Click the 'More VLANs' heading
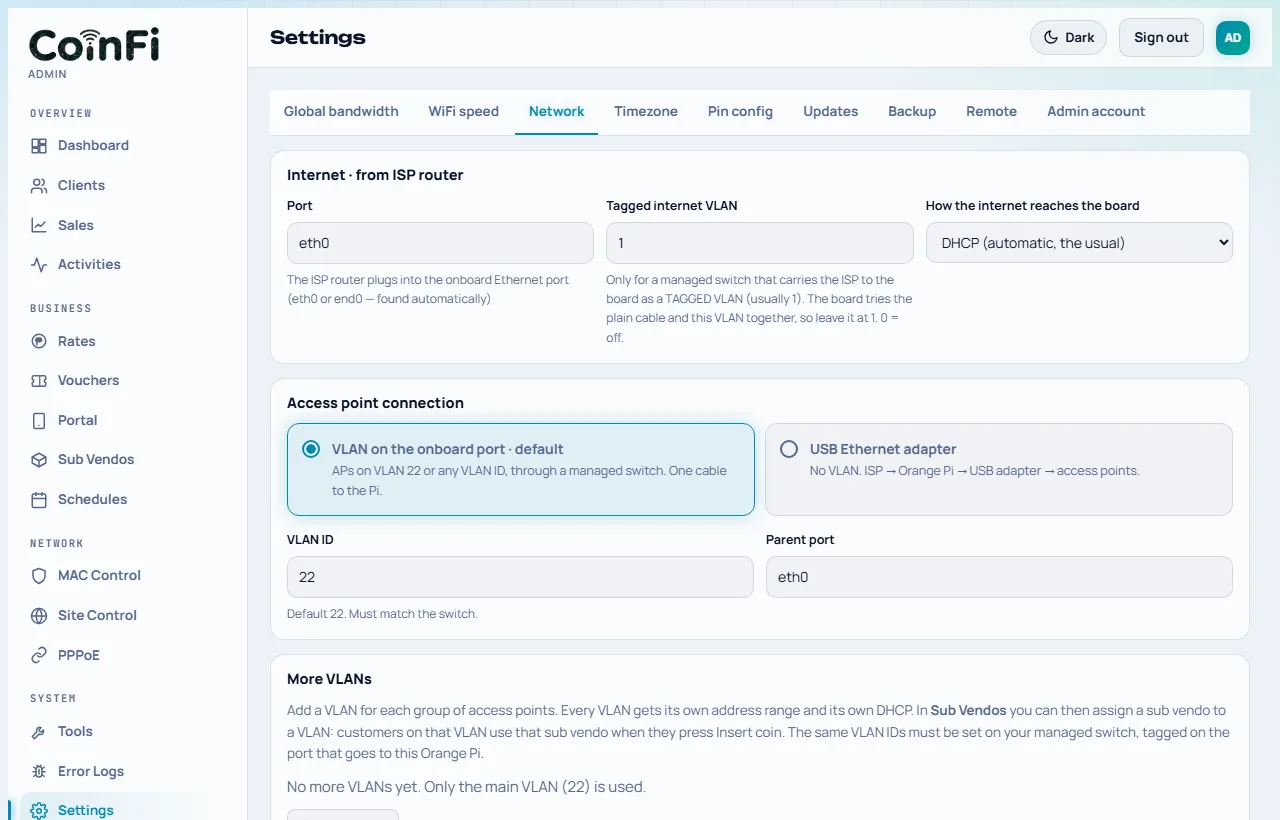The image size is (1280, 820). pyautogui.click(x=329, y=679)
